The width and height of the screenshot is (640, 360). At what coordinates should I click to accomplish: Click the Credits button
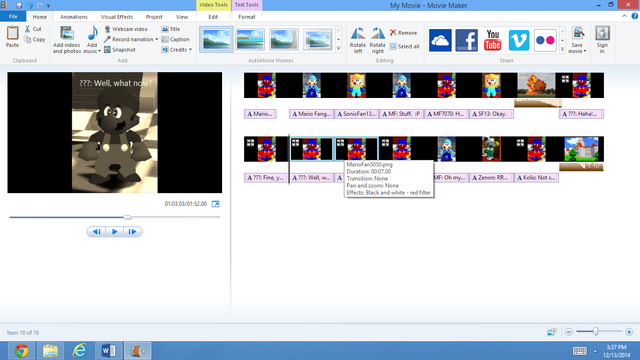(x=174, y=50)
